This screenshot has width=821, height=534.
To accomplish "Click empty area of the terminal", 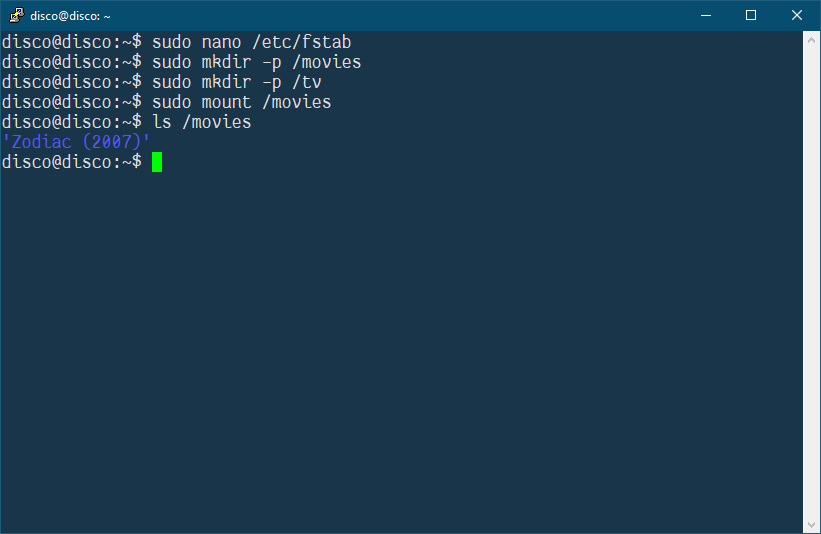I will pos(402,340).
